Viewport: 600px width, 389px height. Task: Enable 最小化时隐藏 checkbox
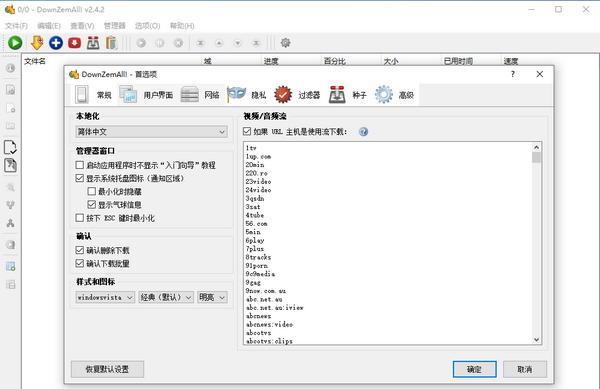(91, 191)
